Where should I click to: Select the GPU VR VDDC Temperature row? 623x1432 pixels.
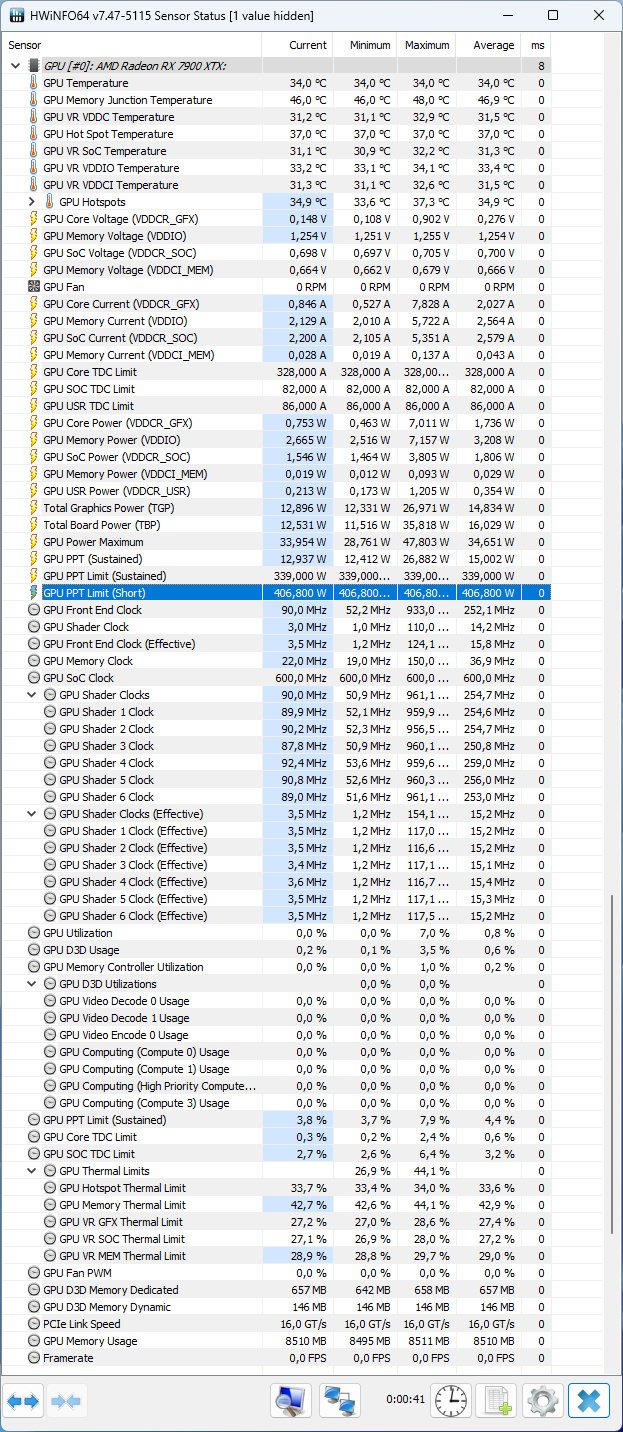pos(275,117)
